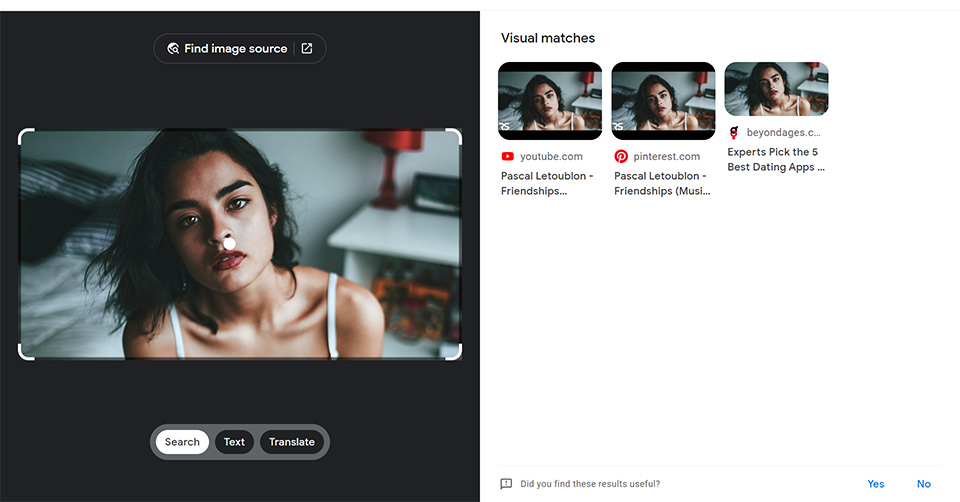Answer No to results useful question
Image resolution: width=960 pixels, height=502 pixels.
pos(924,484)
